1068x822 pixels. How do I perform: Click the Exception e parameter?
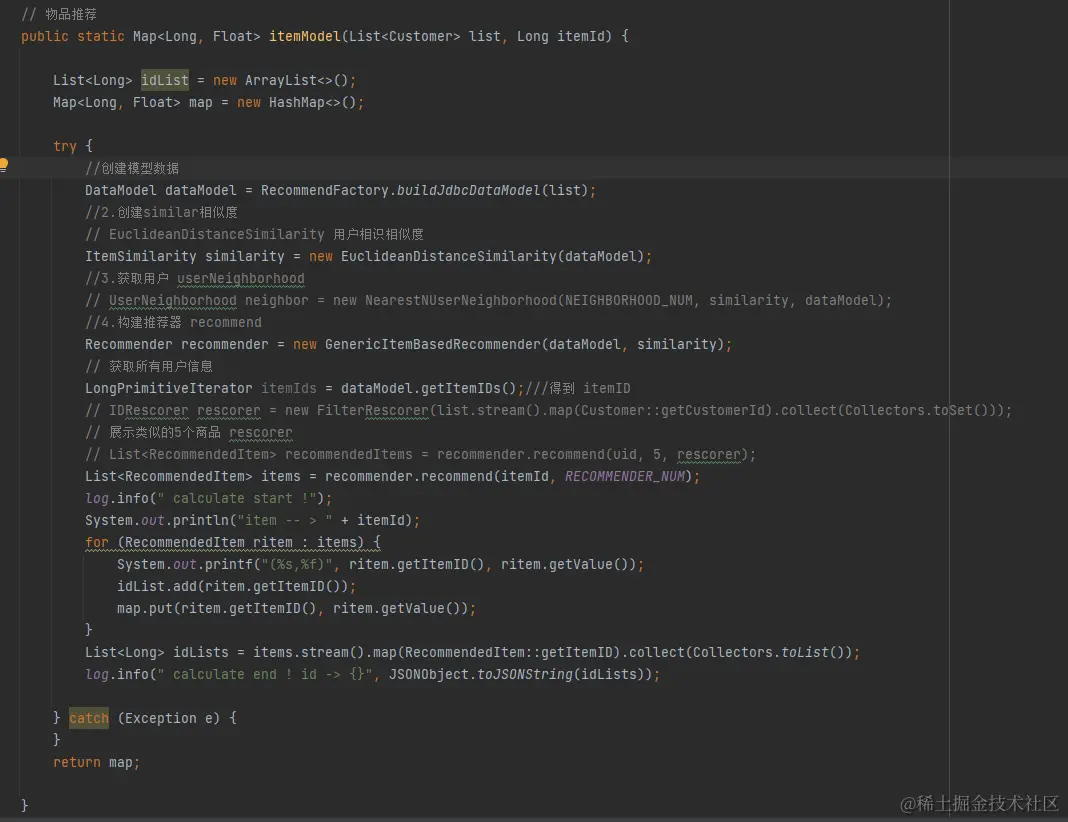click(168, 718)
